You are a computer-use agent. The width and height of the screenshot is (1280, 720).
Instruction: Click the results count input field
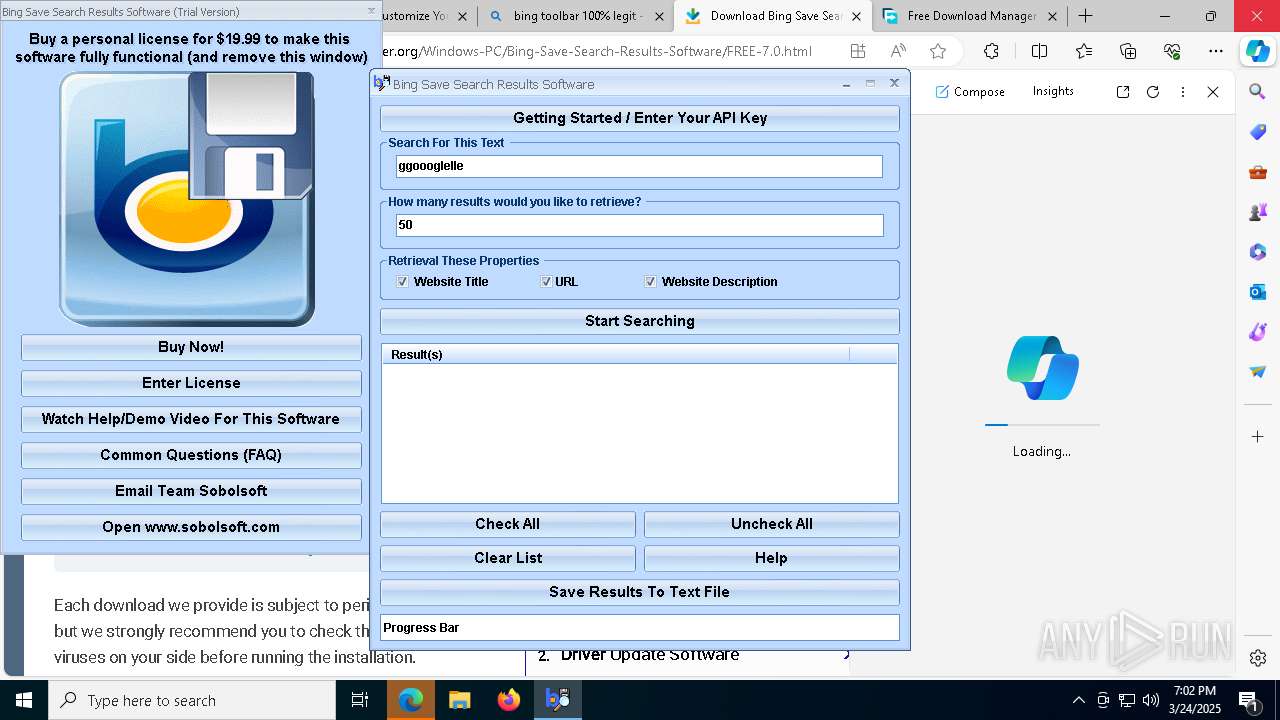[639, 225]
